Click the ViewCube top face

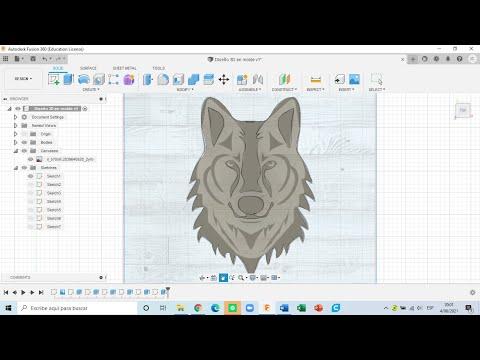point(463,110)
